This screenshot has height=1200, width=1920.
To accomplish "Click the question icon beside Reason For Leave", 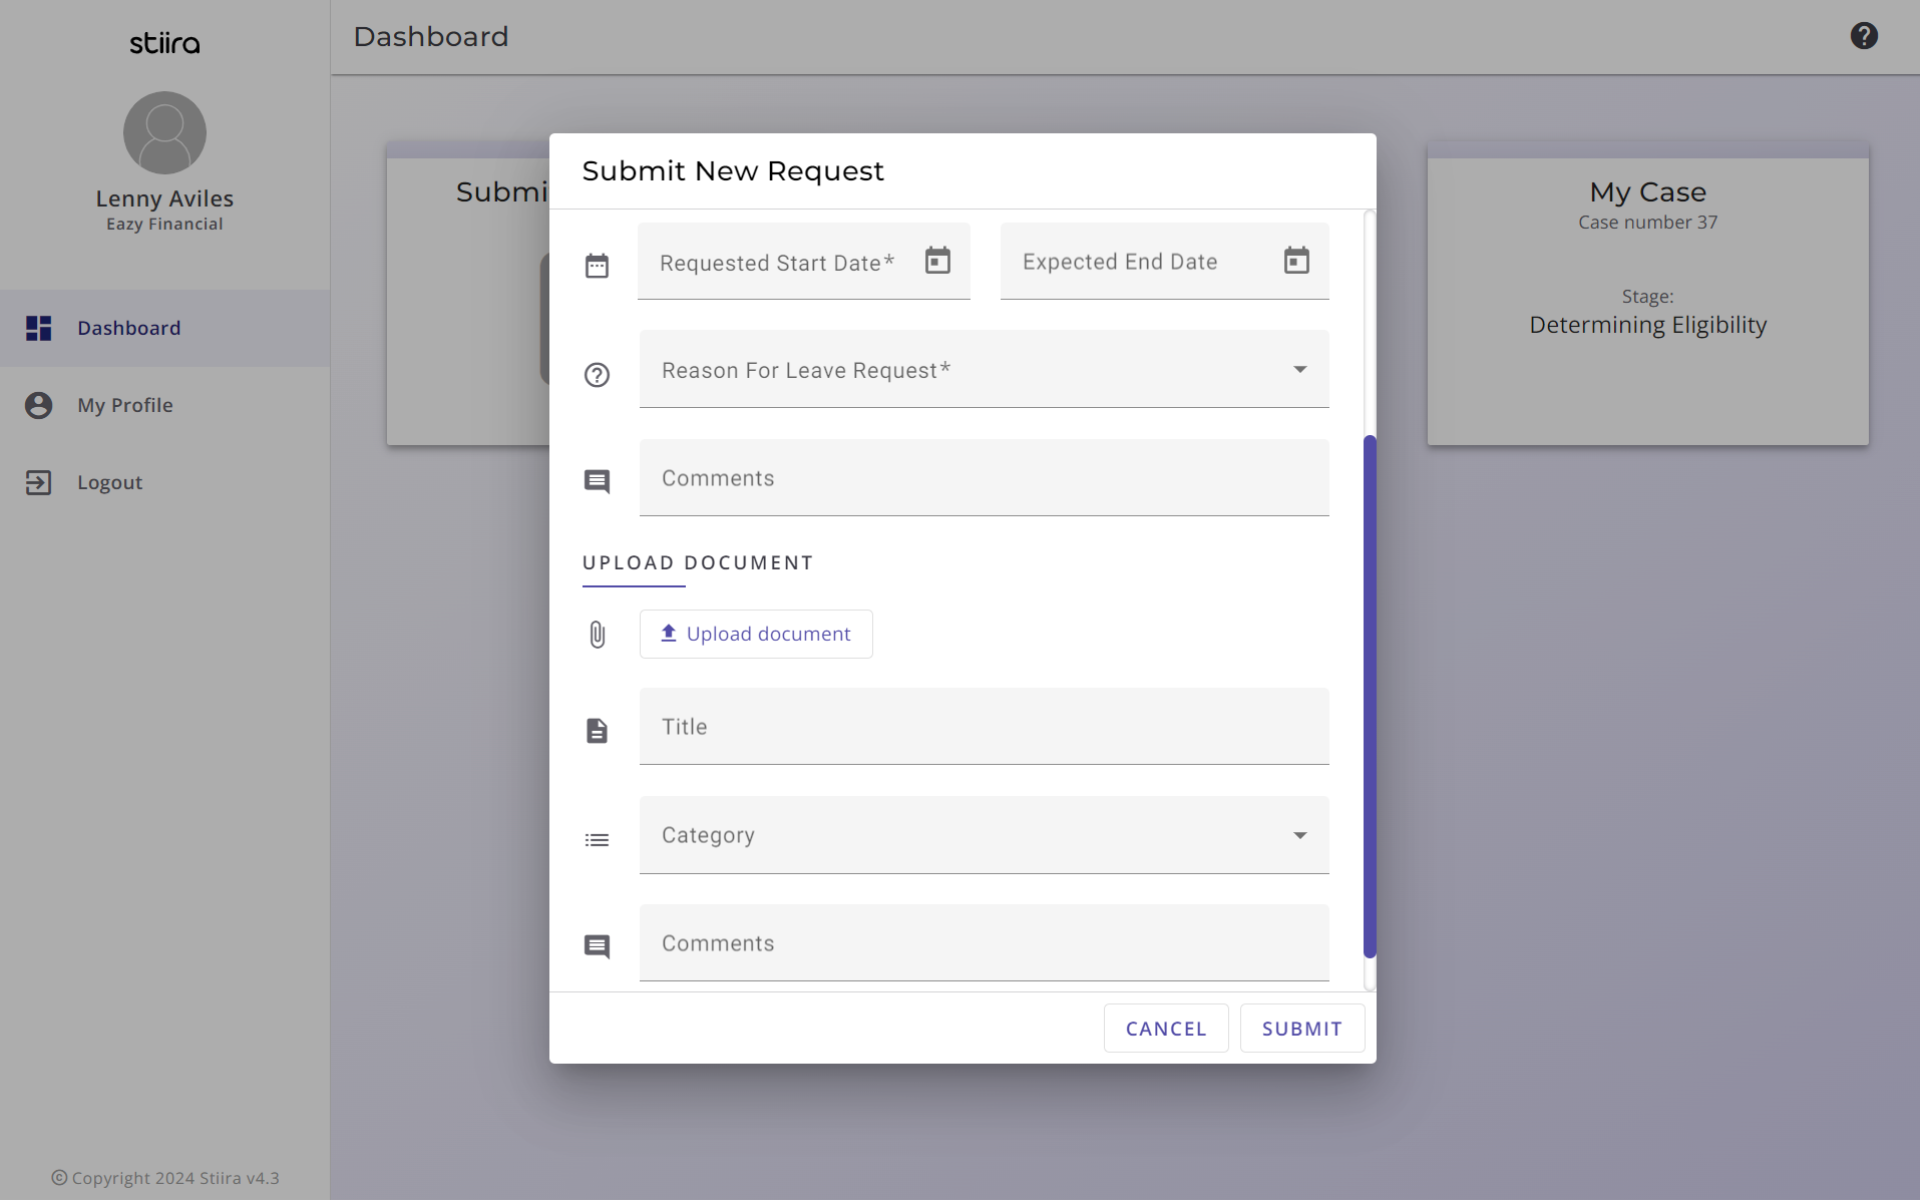I will coord(597,375).
